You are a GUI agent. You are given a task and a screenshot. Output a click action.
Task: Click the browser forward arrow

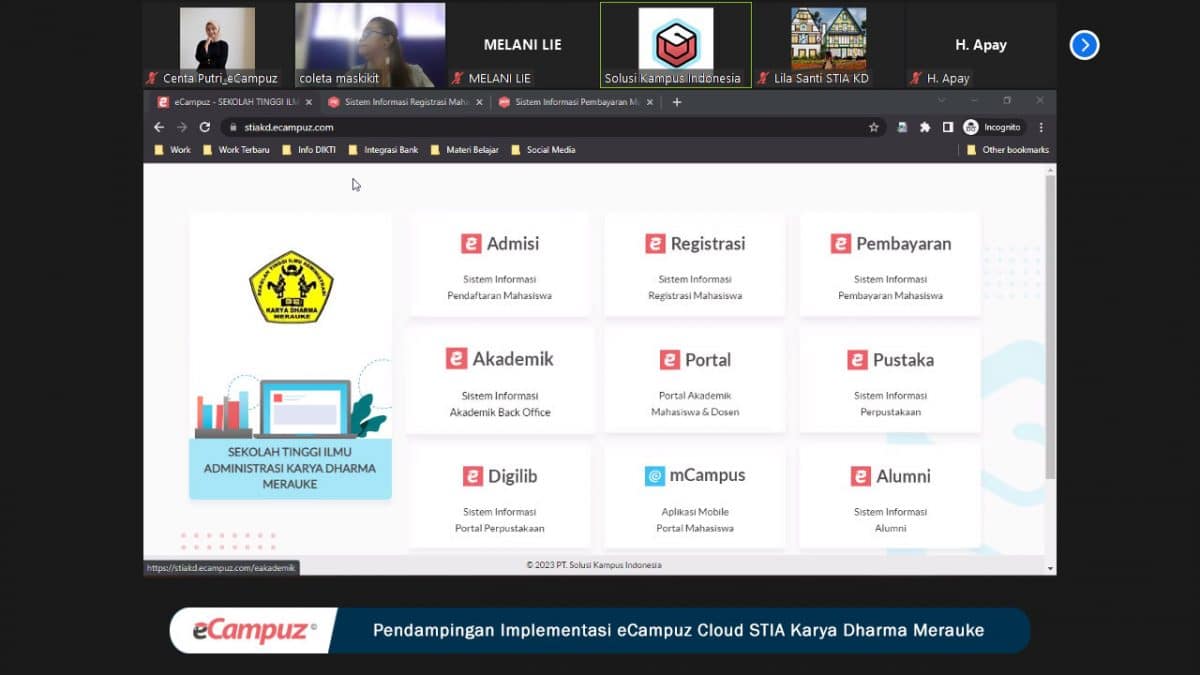(x=182, y=127)
